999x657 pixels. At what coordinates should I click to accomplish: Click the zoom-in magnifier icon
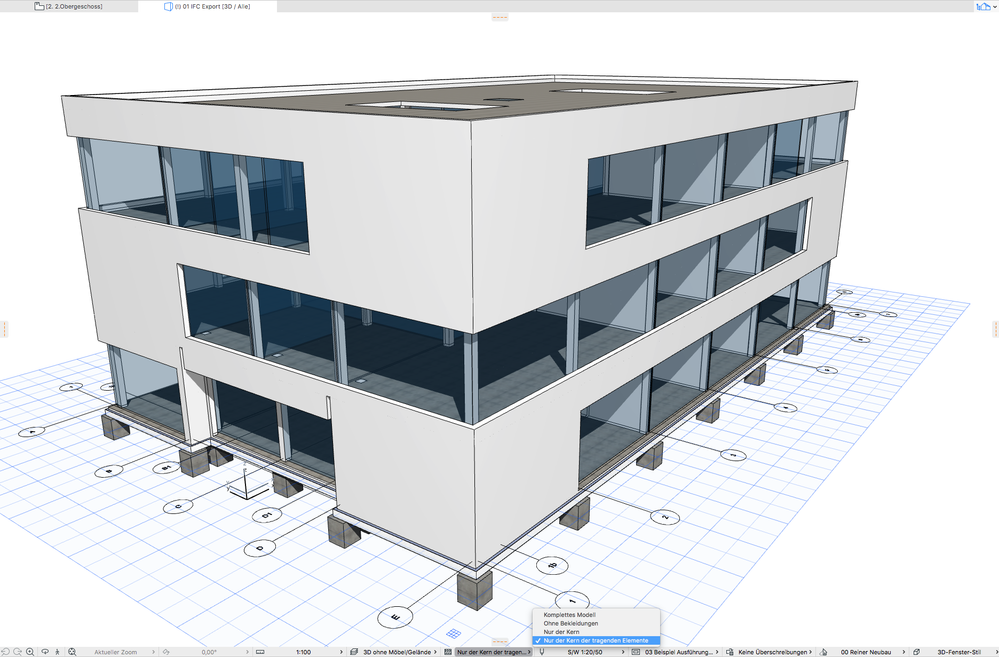(30, 652)
